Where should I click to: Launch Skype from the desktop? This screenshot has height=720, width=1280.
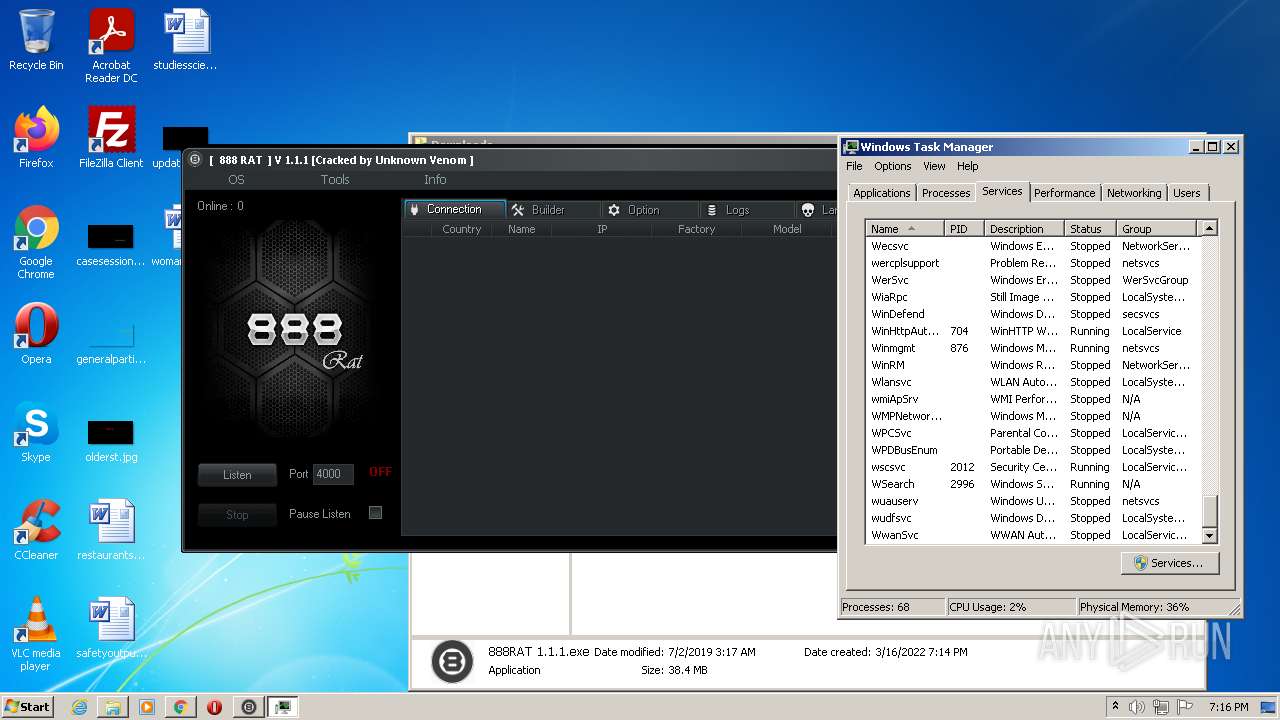point(36,432)
